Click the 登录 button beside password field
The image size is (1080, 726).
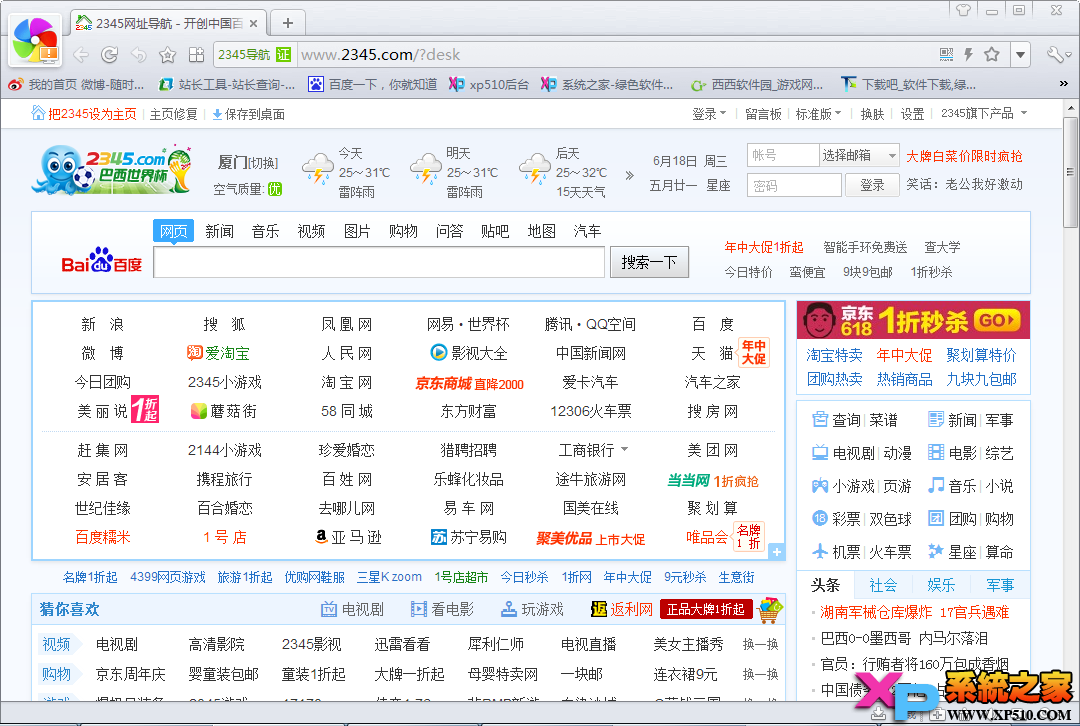[872, 185]
